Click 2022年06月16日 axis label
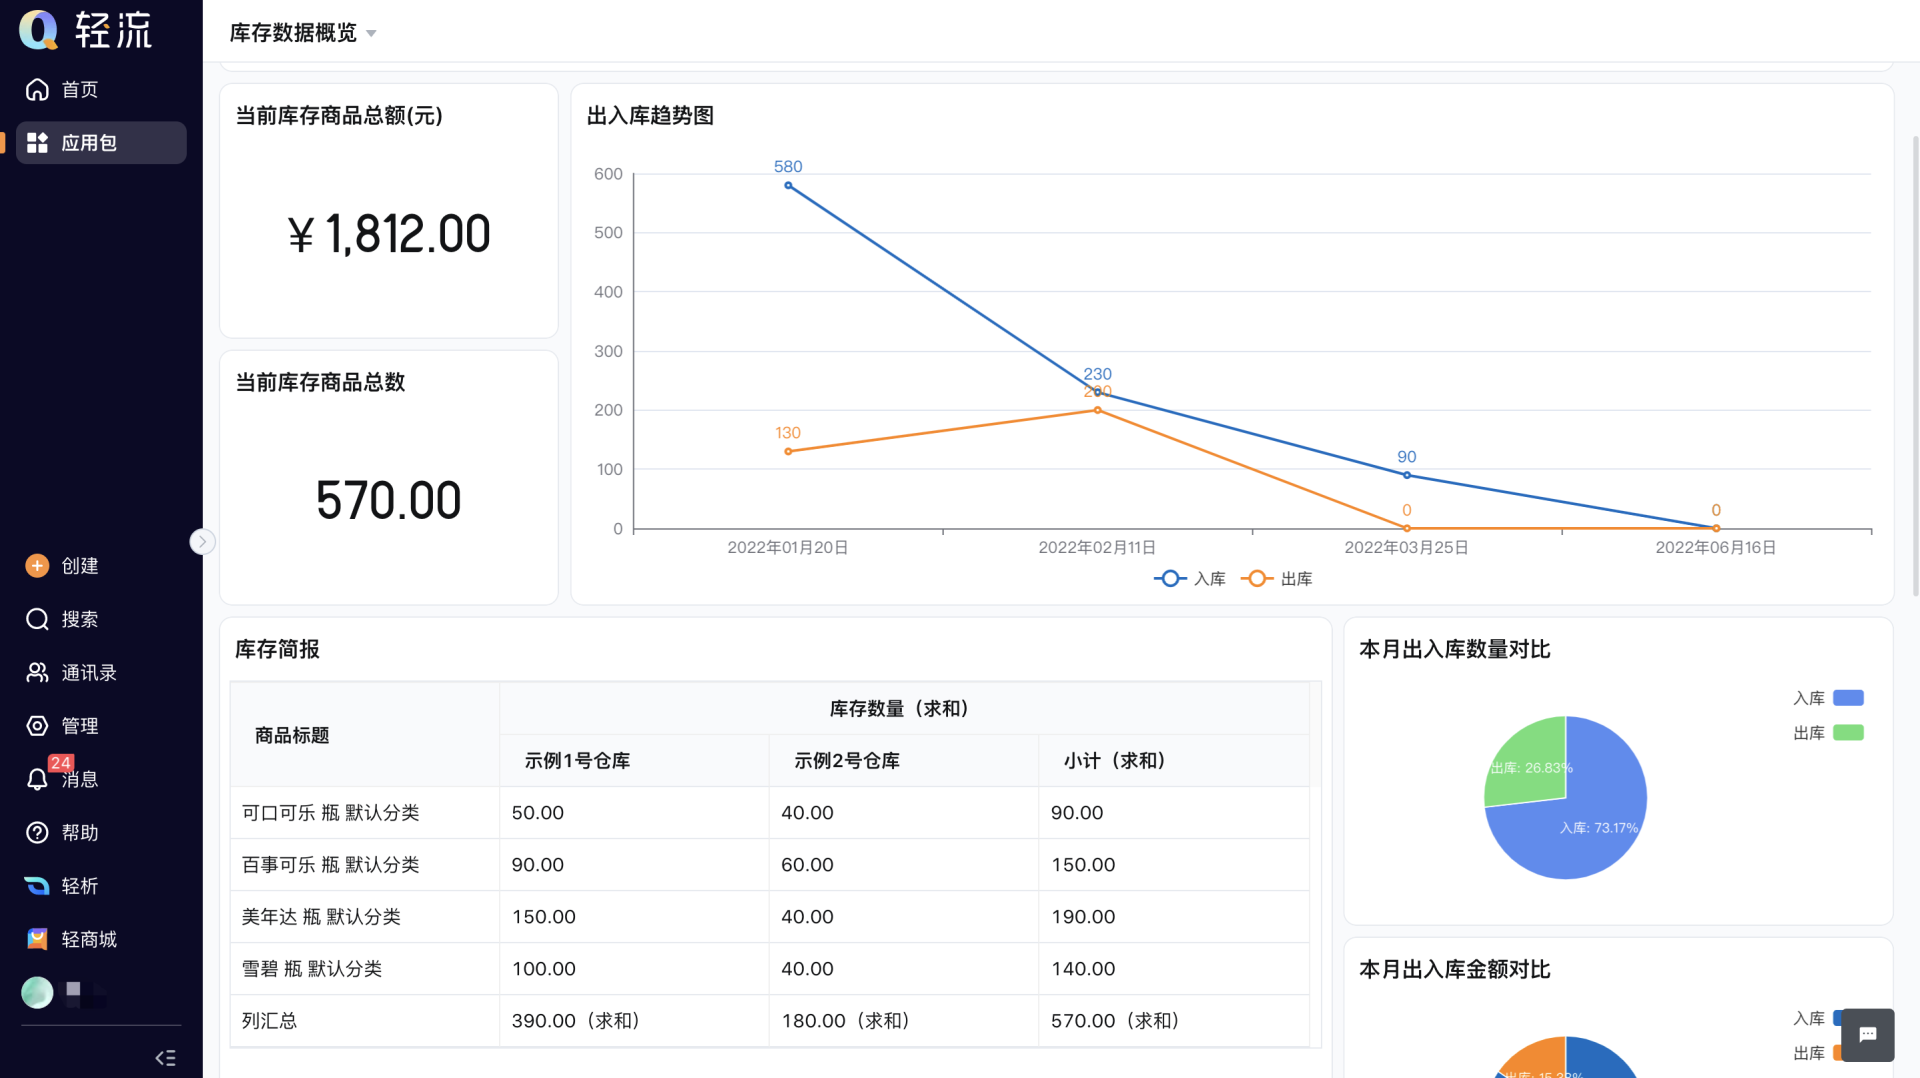The width and height of the screenshot is (1920, 1078). (1716, 548)
